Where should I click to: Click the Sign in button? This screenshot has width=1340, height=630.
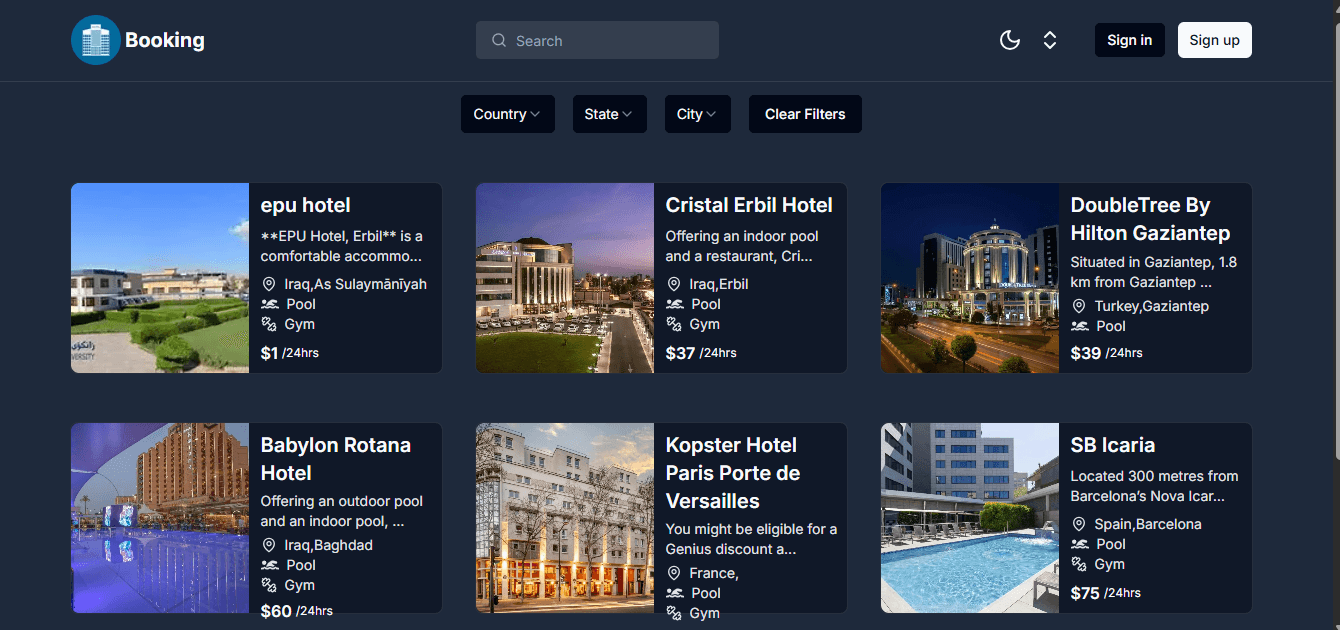pyautogui.click(x=1129, y=40)
